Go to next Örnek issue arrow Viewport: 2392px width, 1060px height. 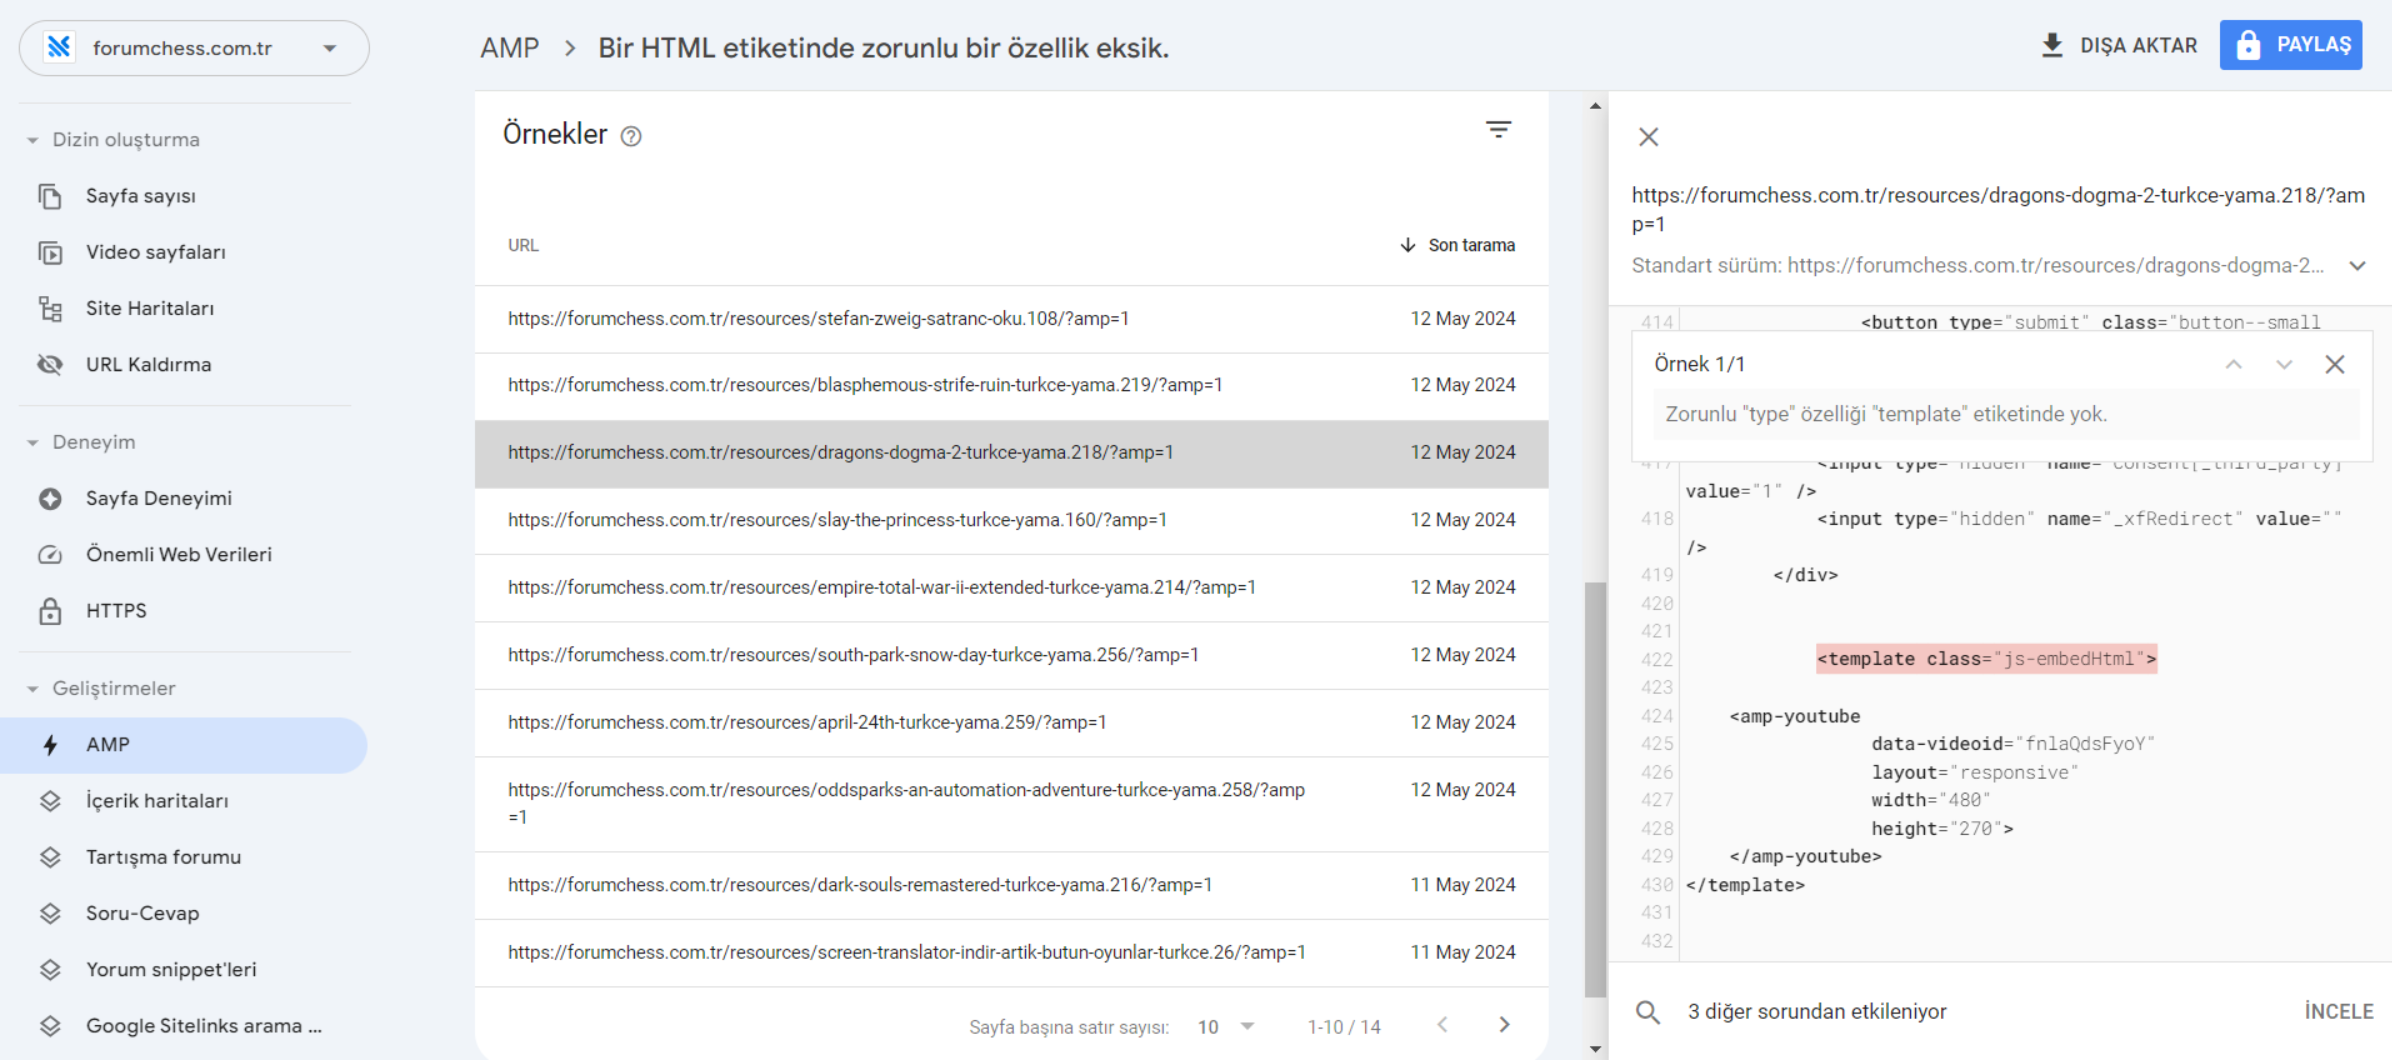tap(2284, 365)
